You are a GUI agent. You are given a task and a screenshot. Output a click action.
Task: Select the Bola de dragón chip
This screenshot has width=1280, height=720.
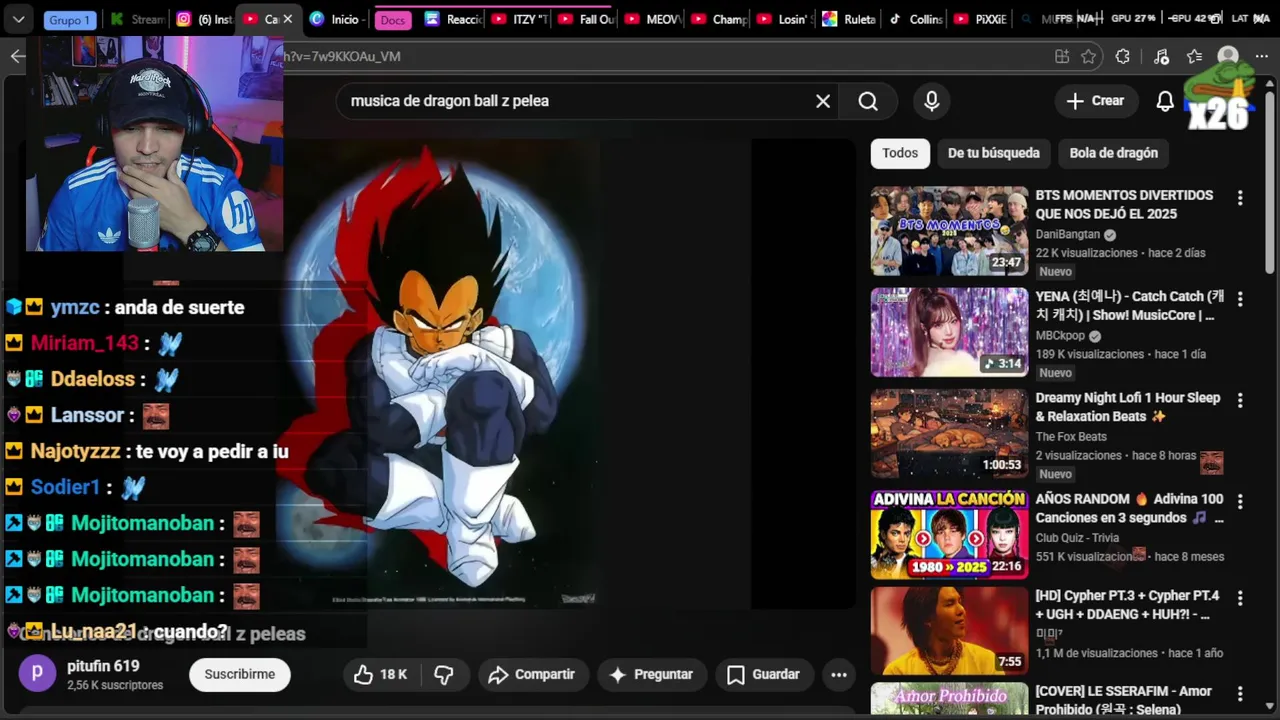point(1114,153)
